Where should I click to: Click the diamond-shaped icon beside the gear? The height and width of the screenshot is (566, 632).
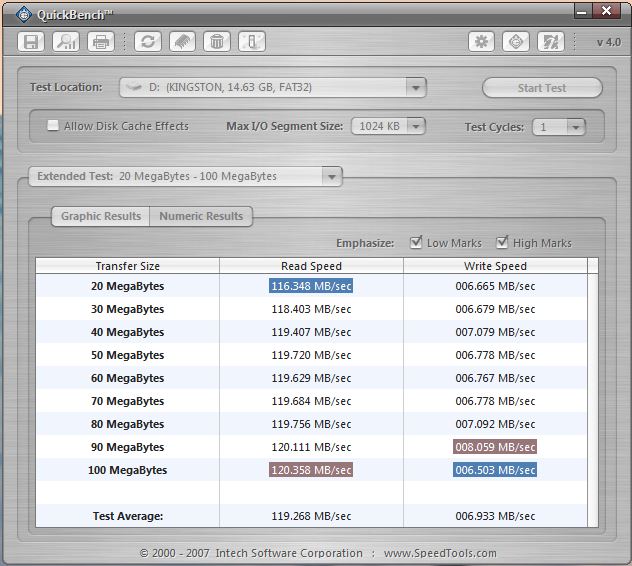coord(517,42)
